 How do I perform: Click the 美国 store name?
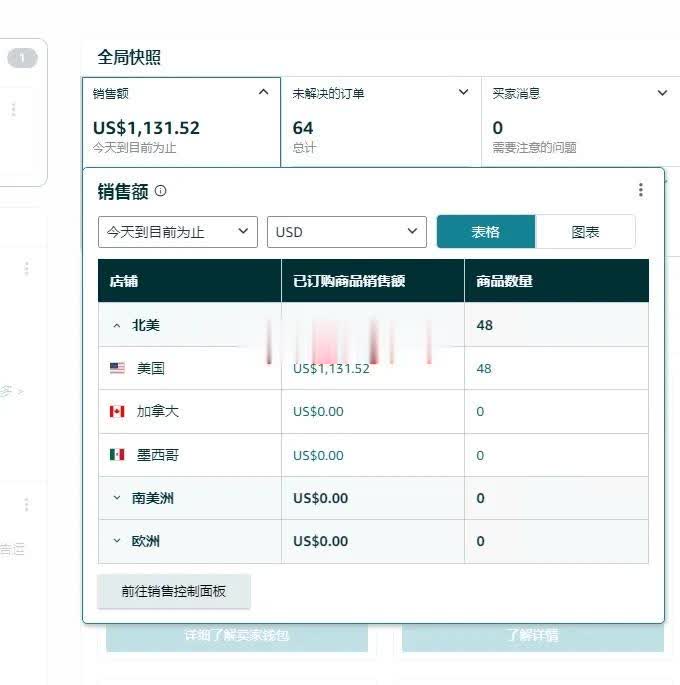(x=151, y=368)
